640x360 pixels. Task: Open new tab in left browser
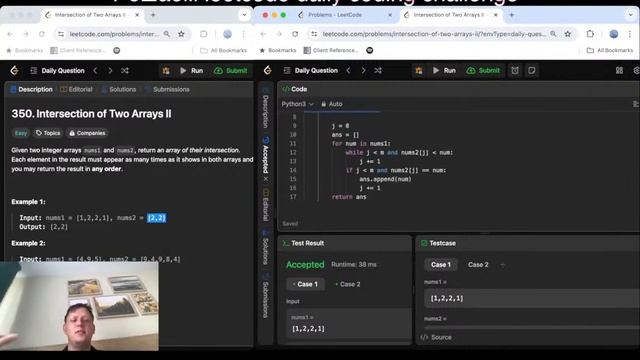[153, 15]
